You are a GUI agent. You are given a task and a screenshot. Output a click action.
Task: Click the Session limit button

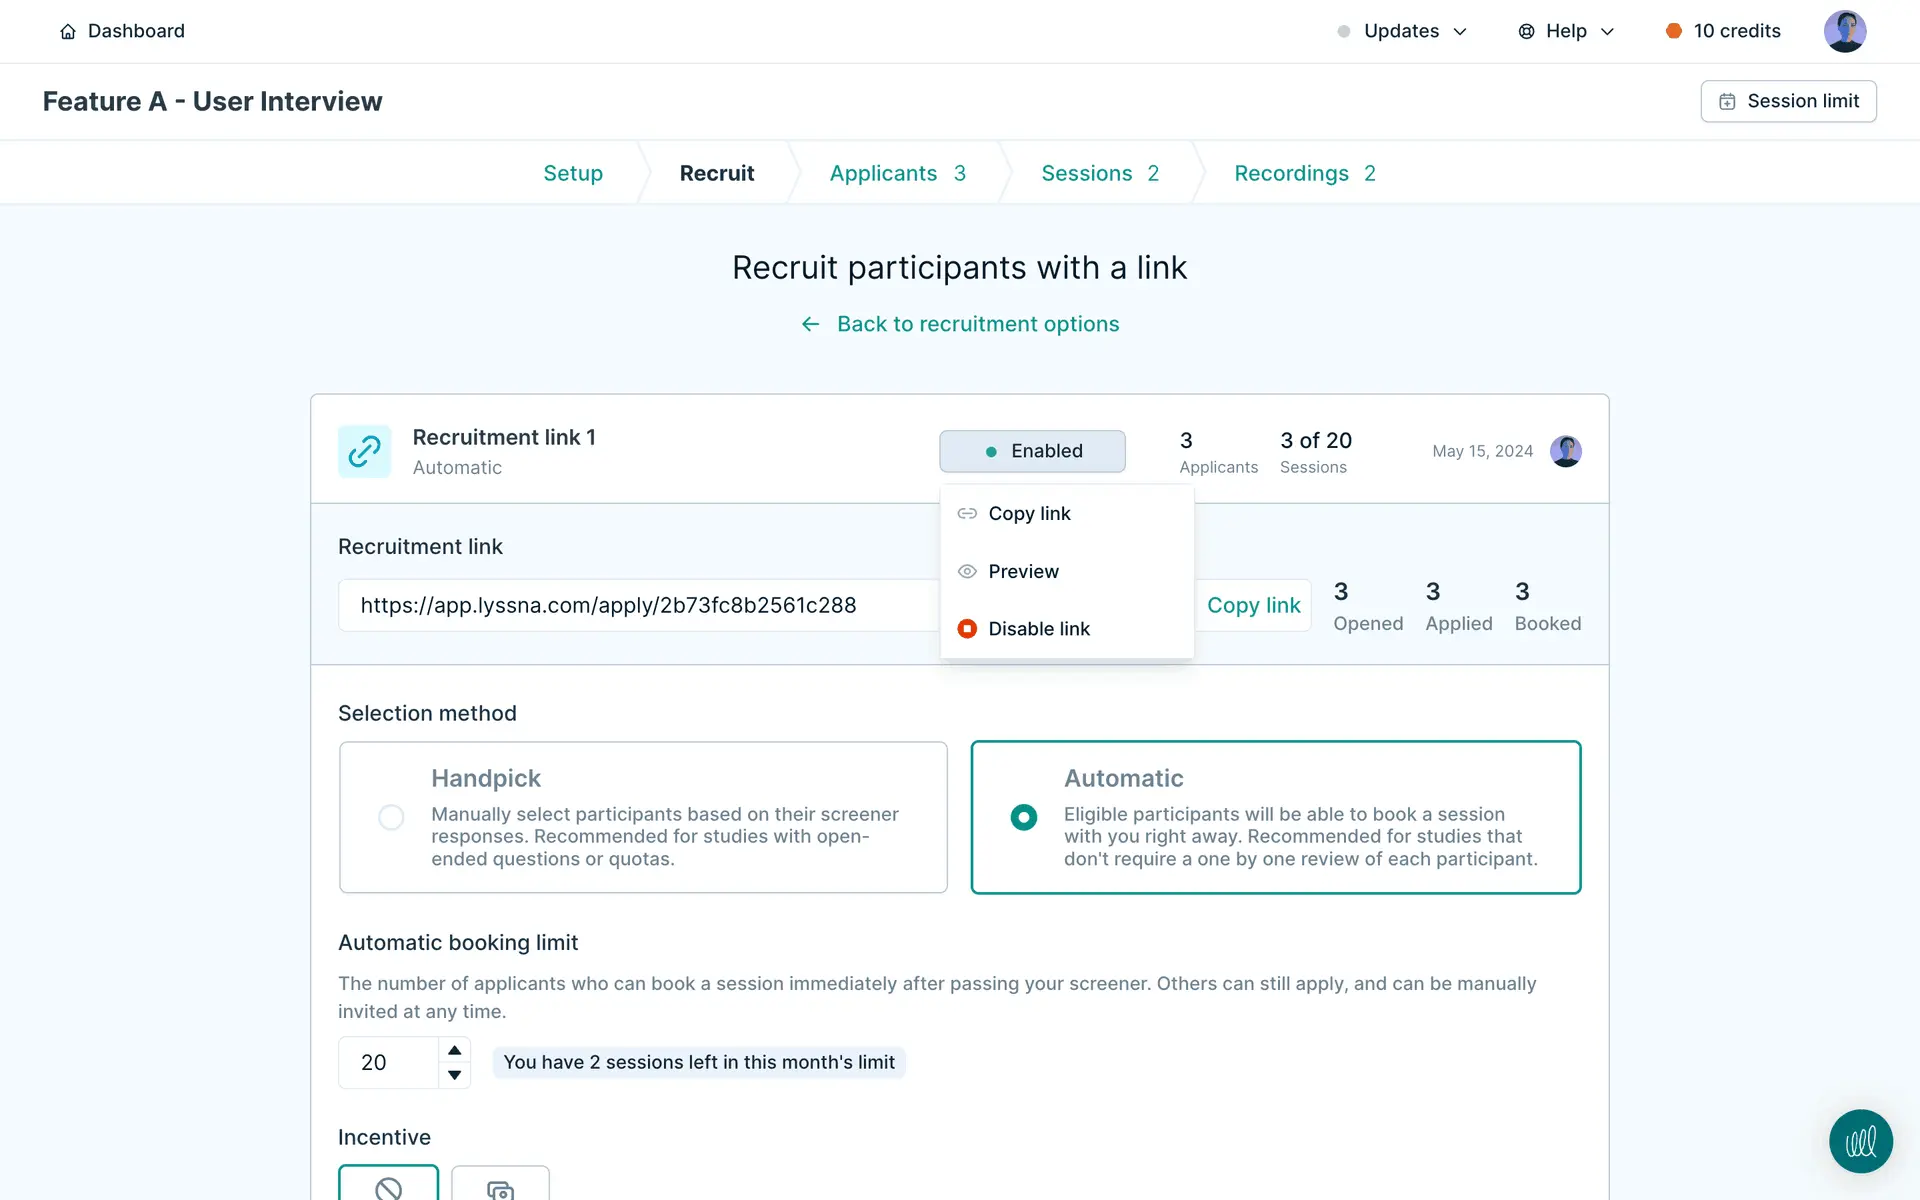click(x=1788, y=101)
